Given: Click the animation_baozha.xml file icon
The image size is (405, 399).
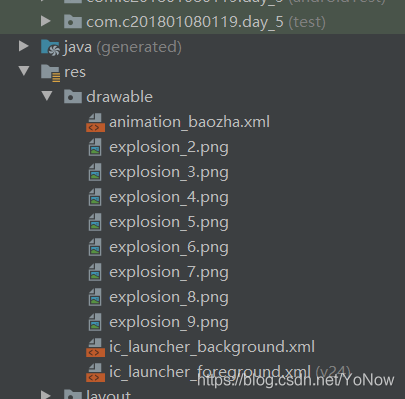Looking at the screenshot, I should (95, 122).
